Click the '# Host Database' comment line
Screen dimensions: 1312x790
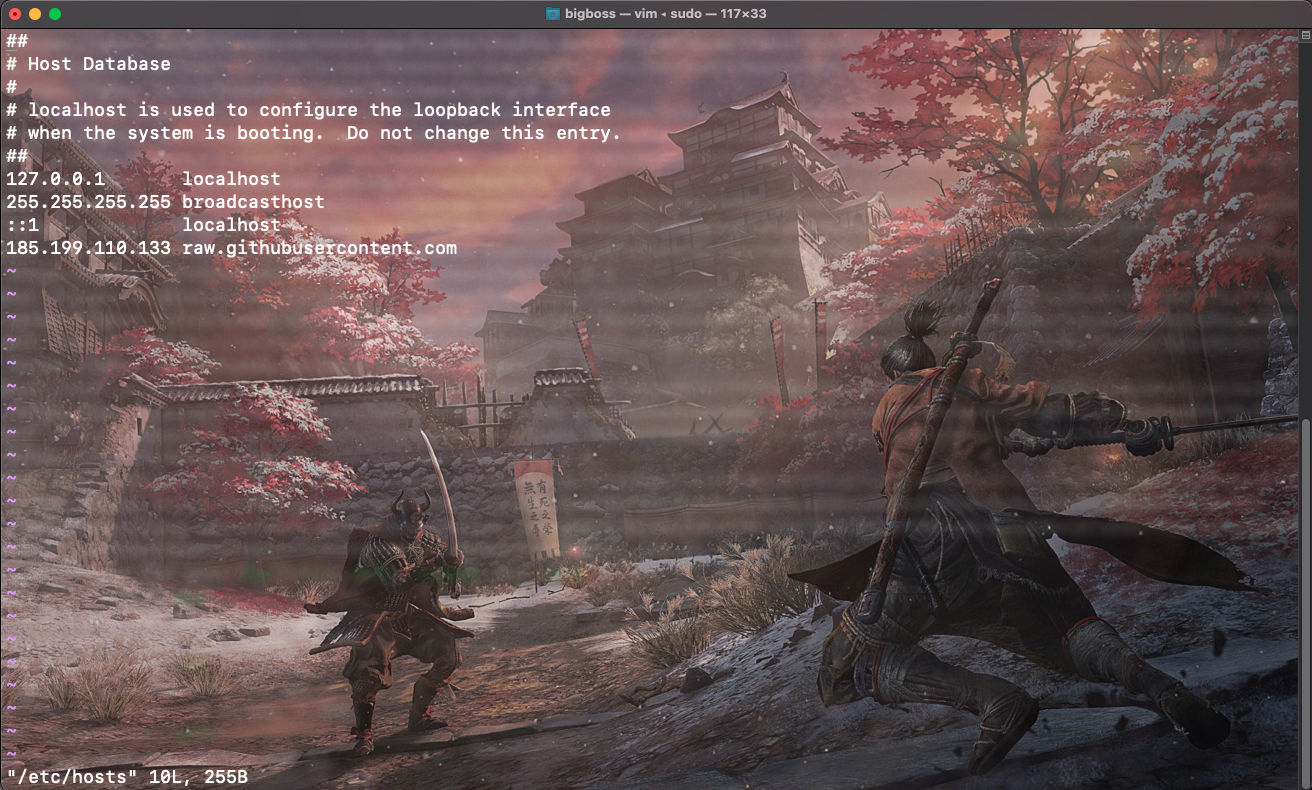[x=88, y=64]
